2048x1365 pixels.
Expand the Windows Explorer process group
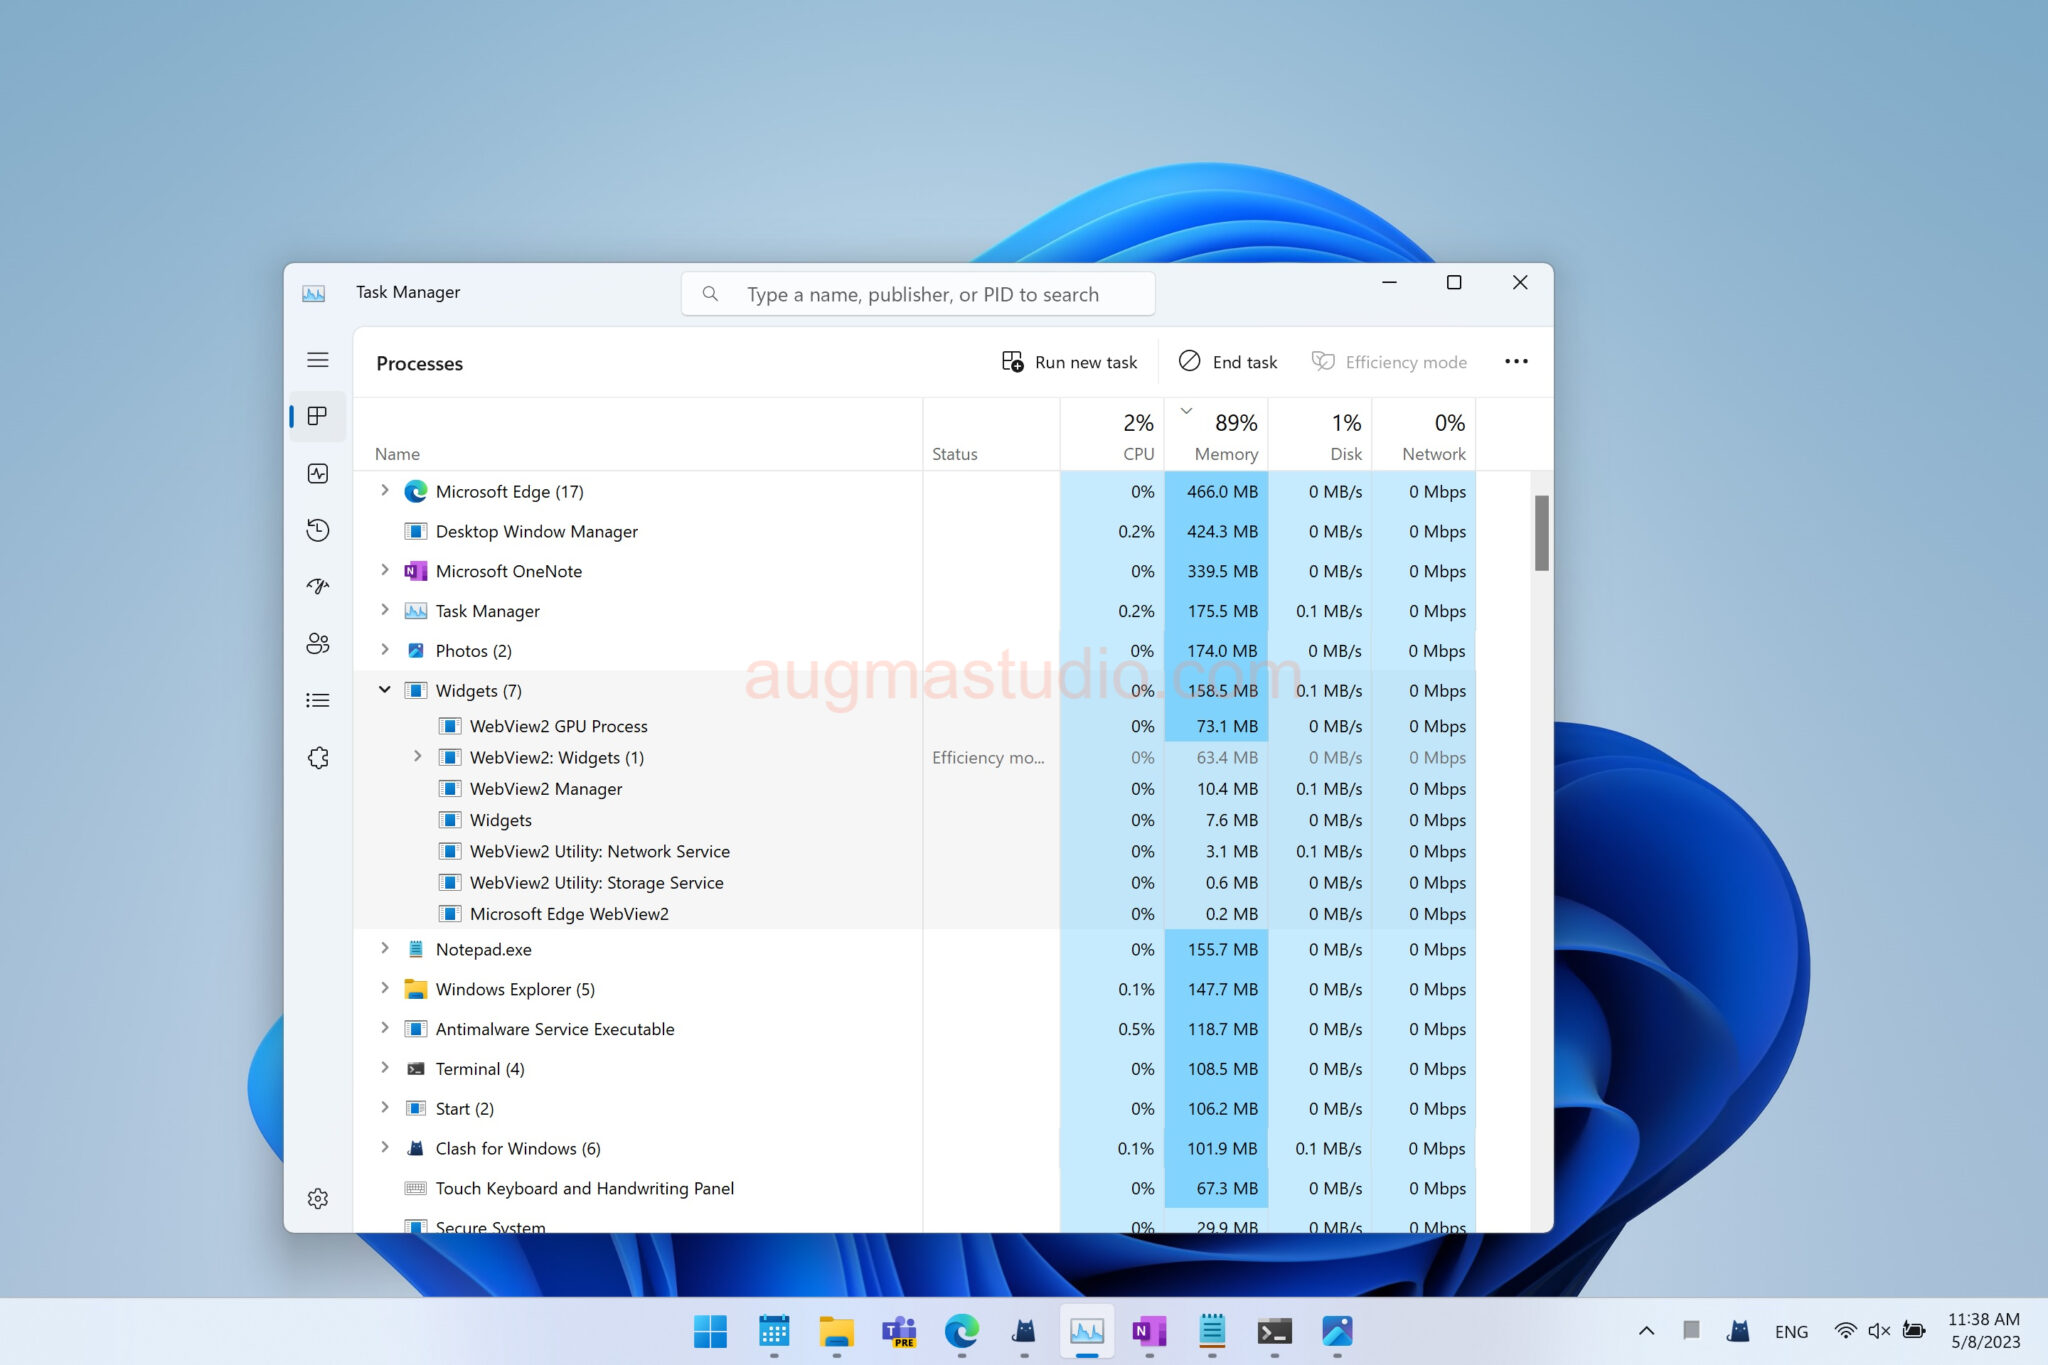pyautogui.click(x=385, y=988)
